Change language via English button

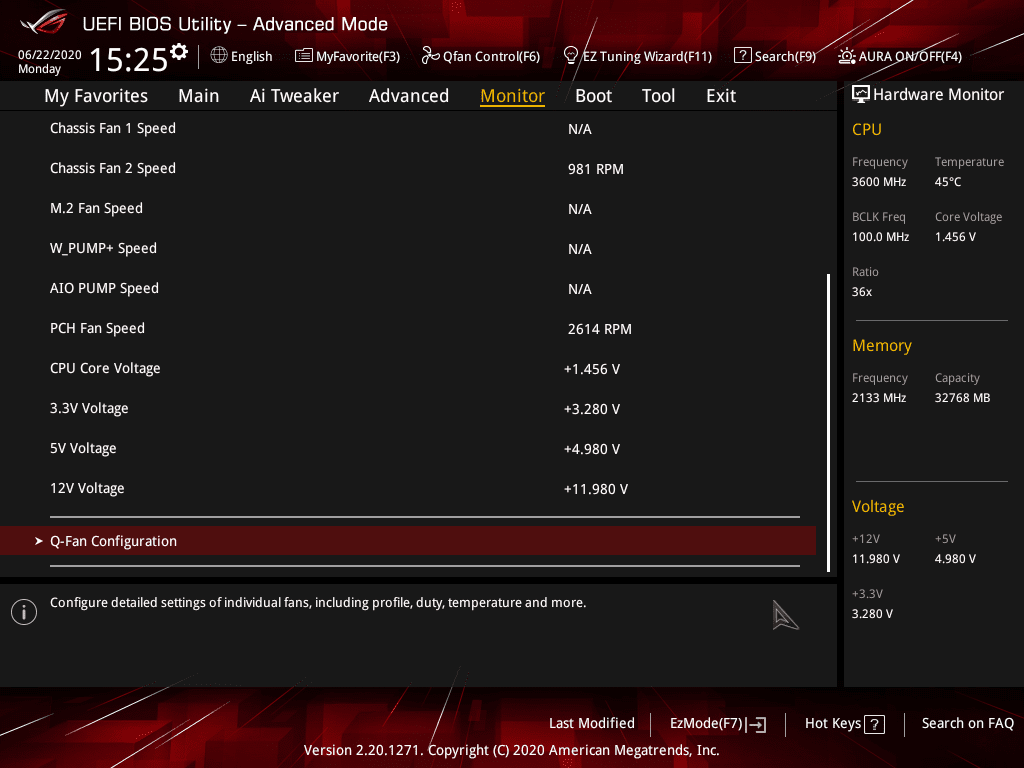point(242,56)
